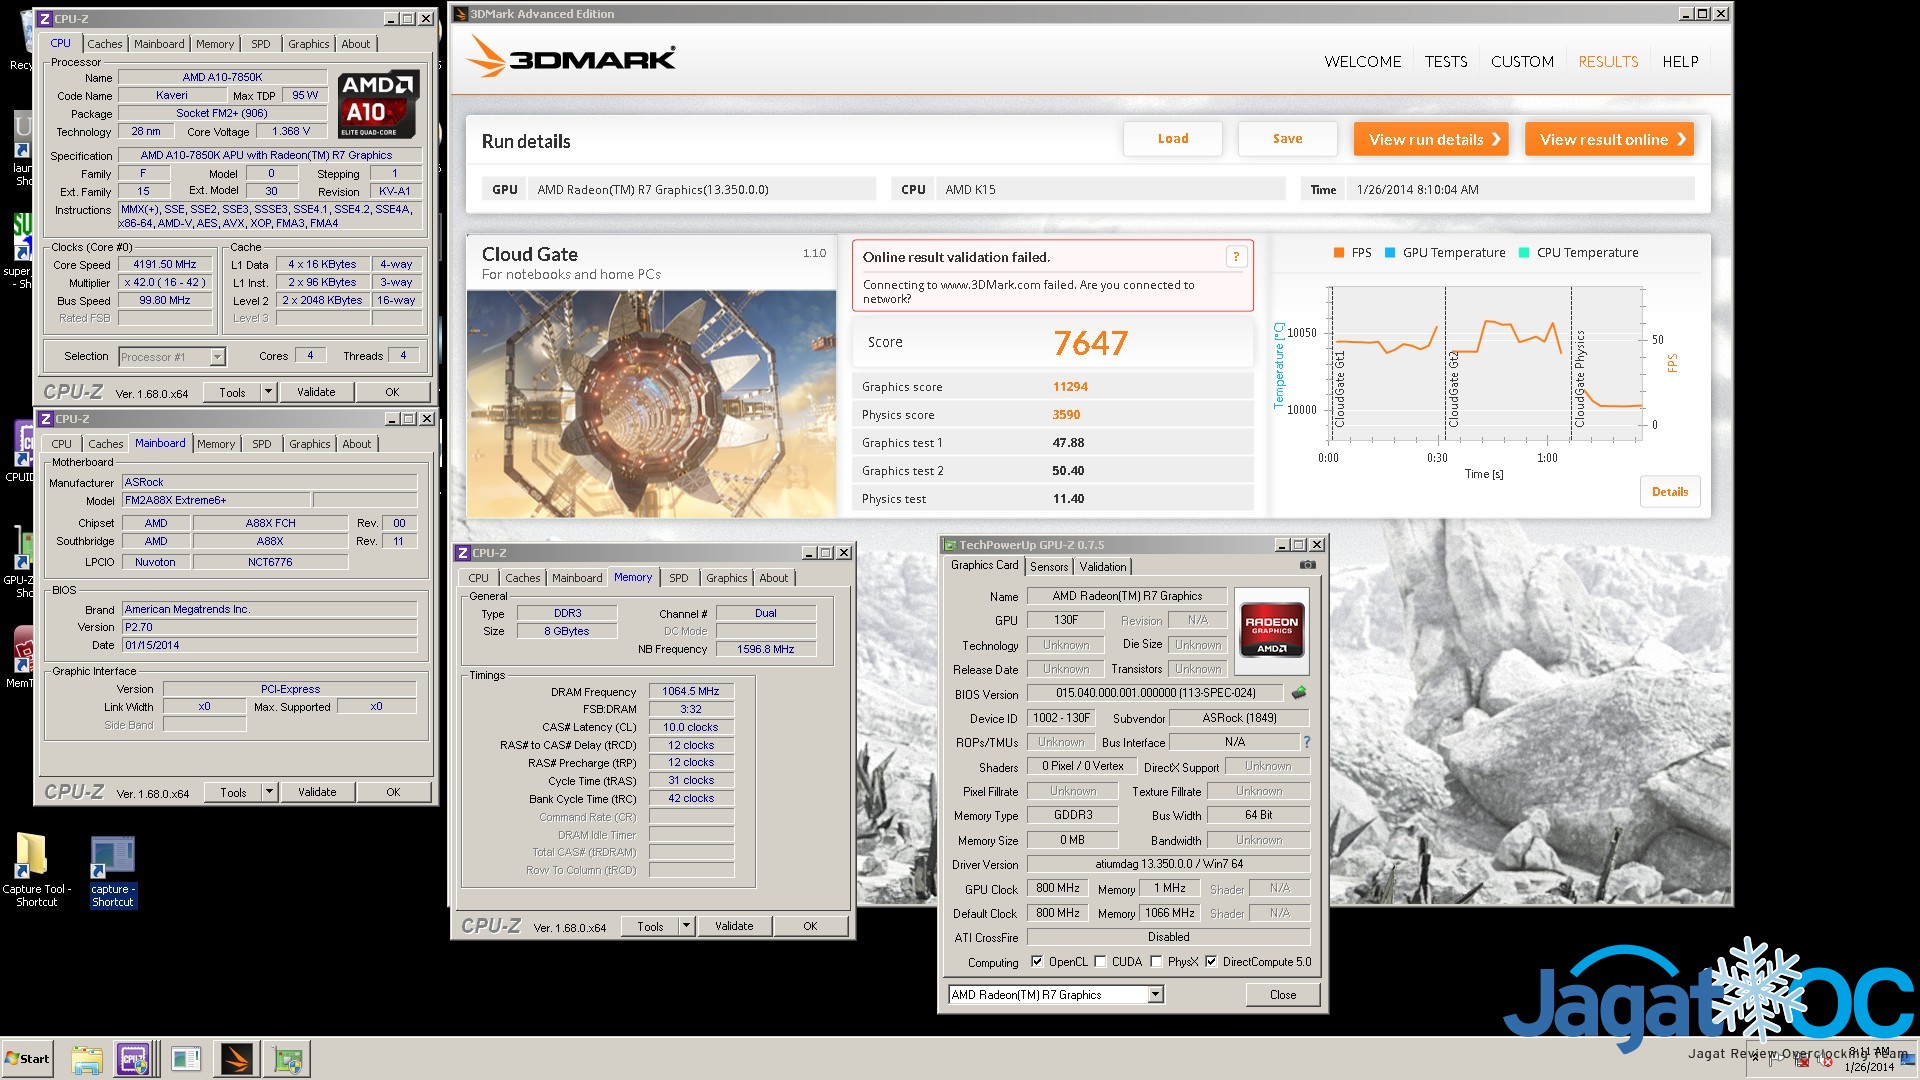This screenshot has height=1080, width=1920.
Task: Select the Capture Tool - Shortcut desktop icon
Action: coord(36,870)
